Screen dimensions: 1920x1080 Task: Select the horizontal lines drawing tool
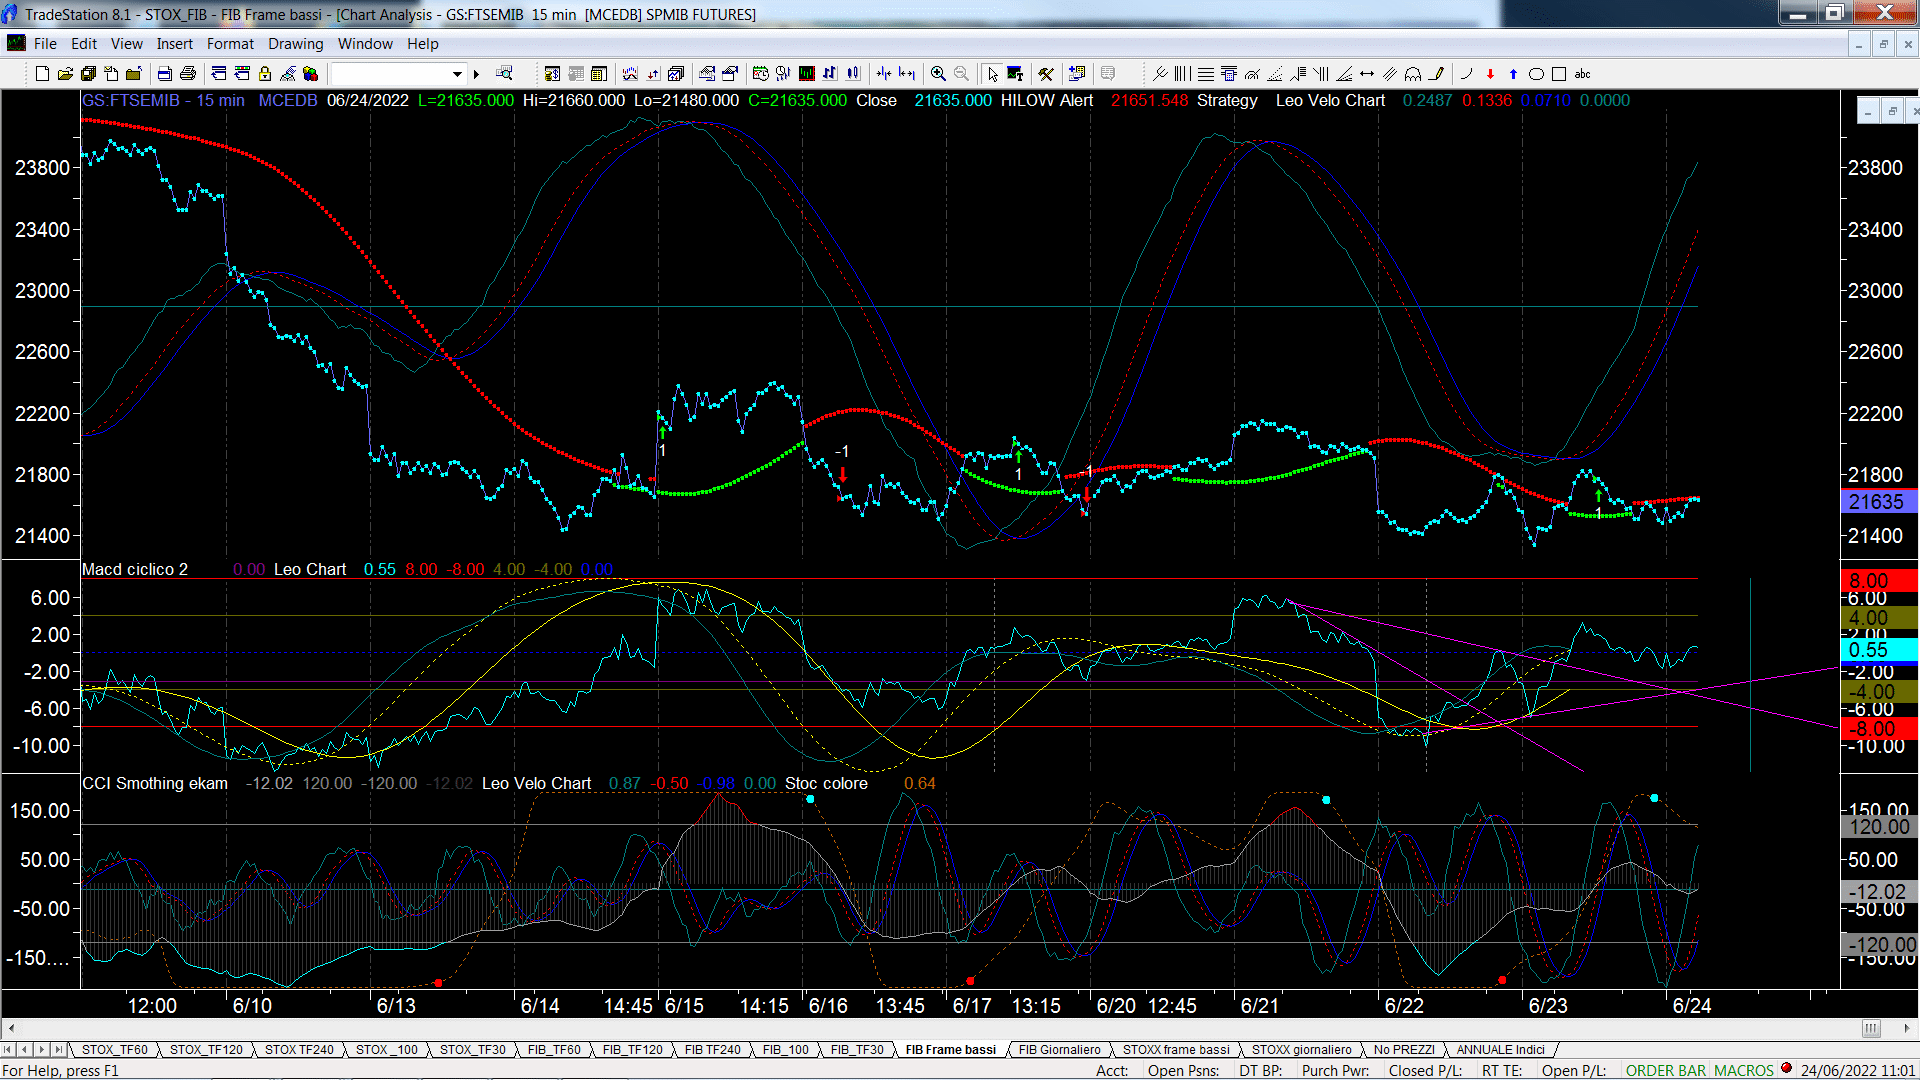(x=1206, y=74)
